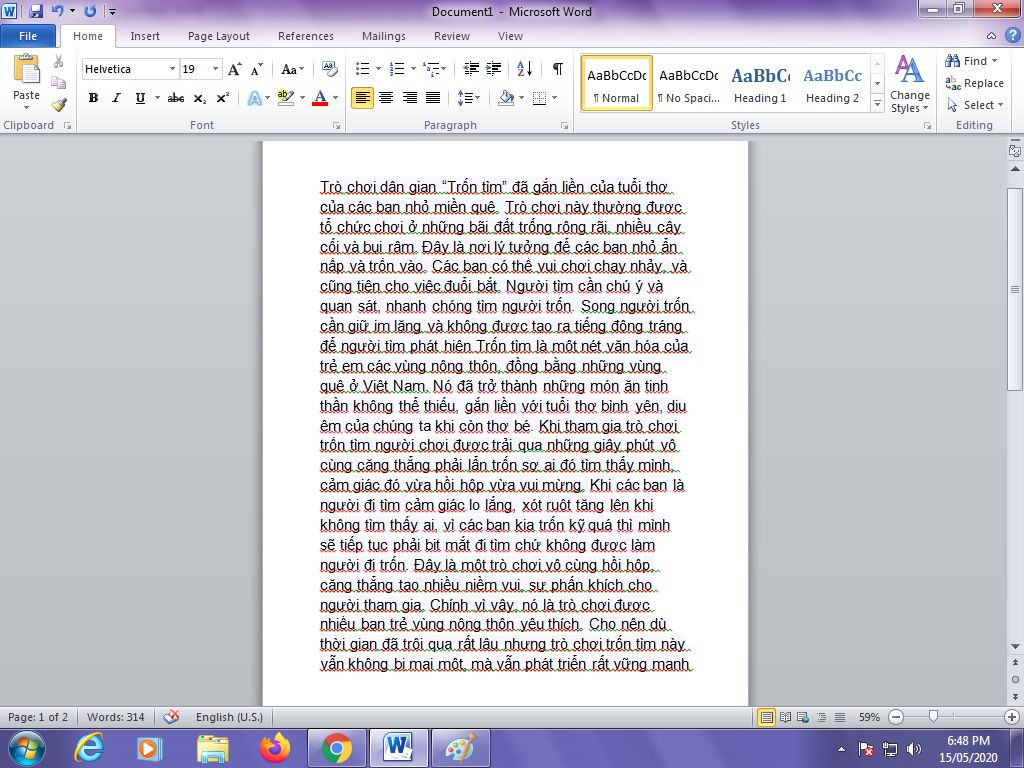1024x768 pixels.
Task: Switch to the Mailings tab
Action: click(383, 36)
